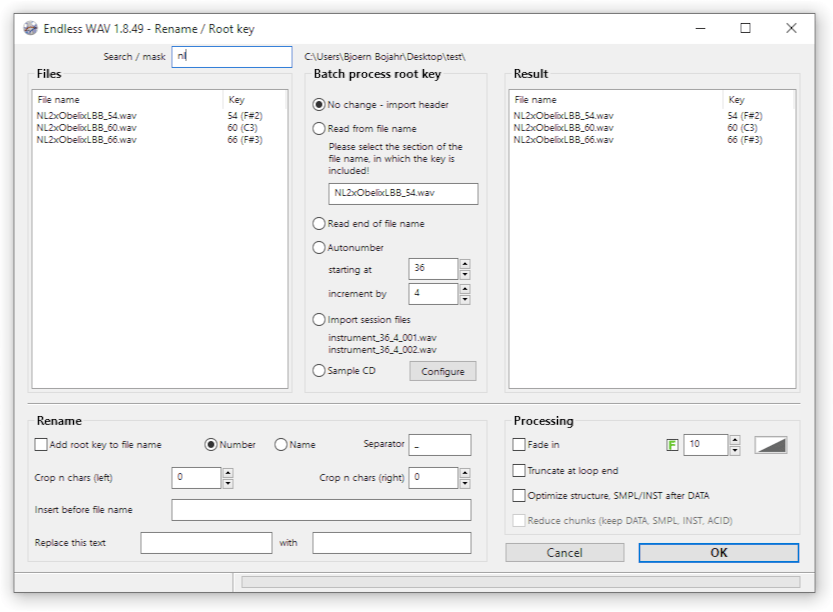Screen dimensions: 833x612
Task: Click the fade curve shape preview icon
Action: (771, 445)
